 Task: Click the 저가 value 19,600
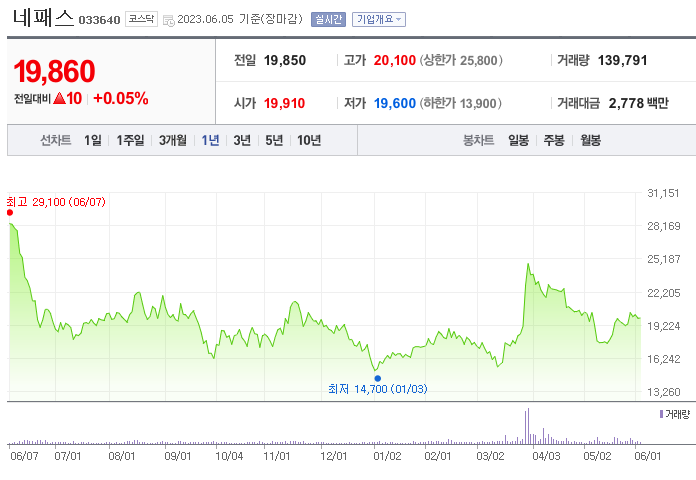(395, 103)
